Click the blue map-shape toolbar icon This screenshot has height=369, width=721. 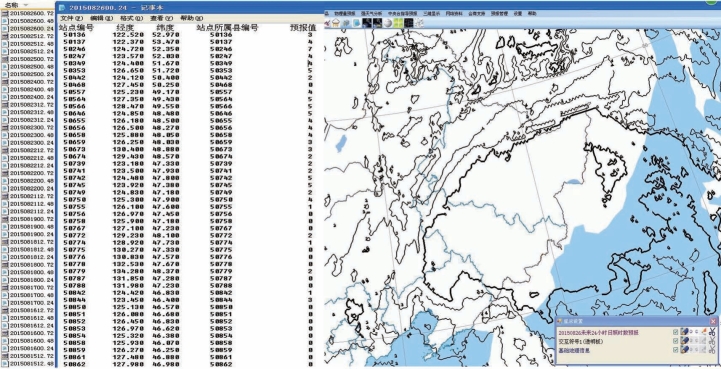pos(356,23)
